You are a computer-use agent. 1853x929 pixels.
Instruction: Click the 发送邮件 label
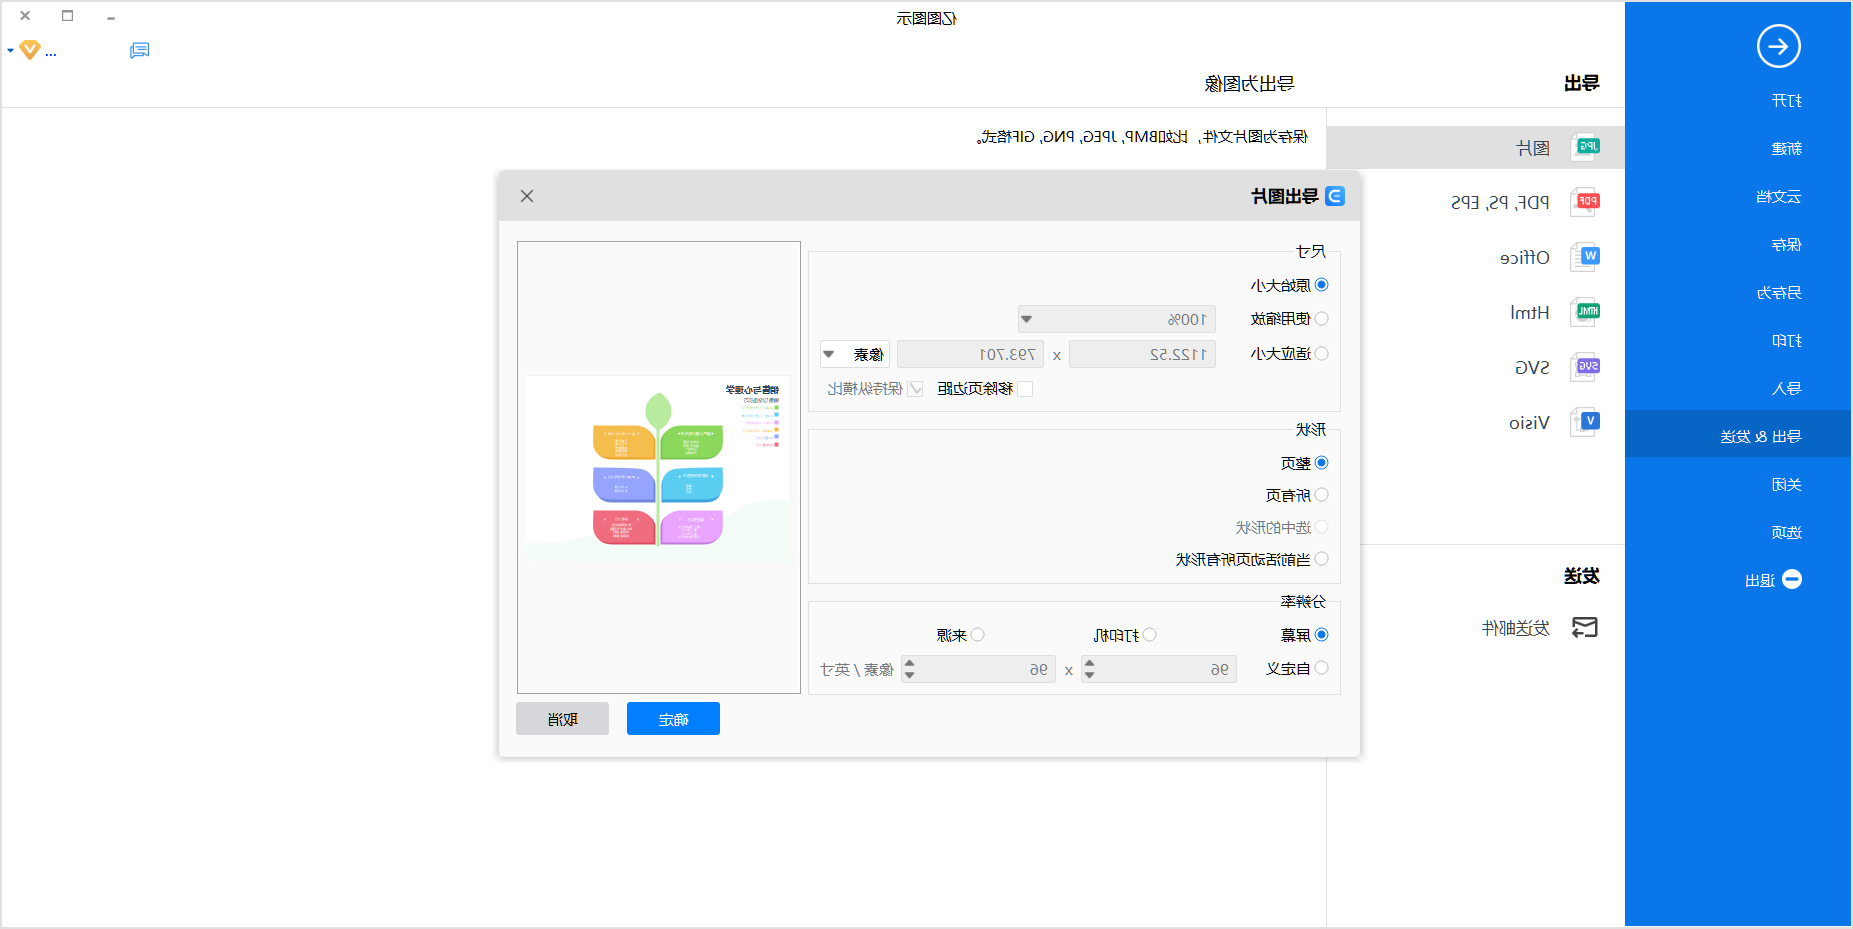click(x=1516, y=628)
